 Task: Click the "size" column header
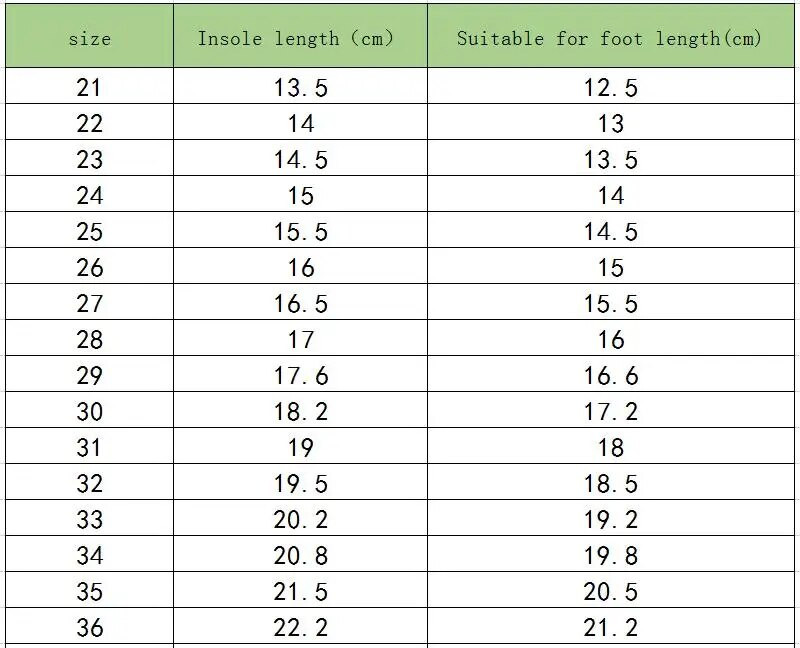[89, 39]
